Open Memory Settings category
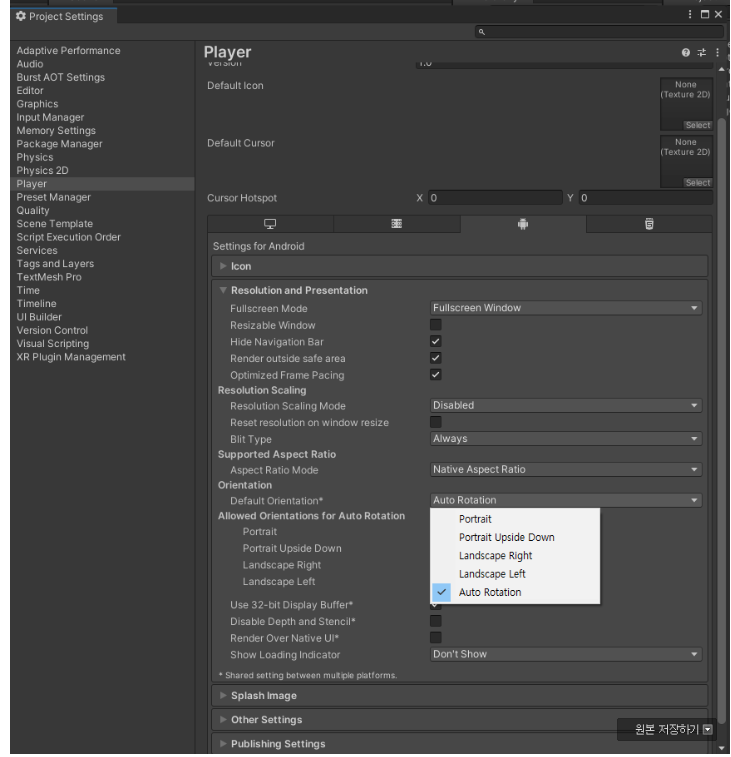 (x=56, y=131)
